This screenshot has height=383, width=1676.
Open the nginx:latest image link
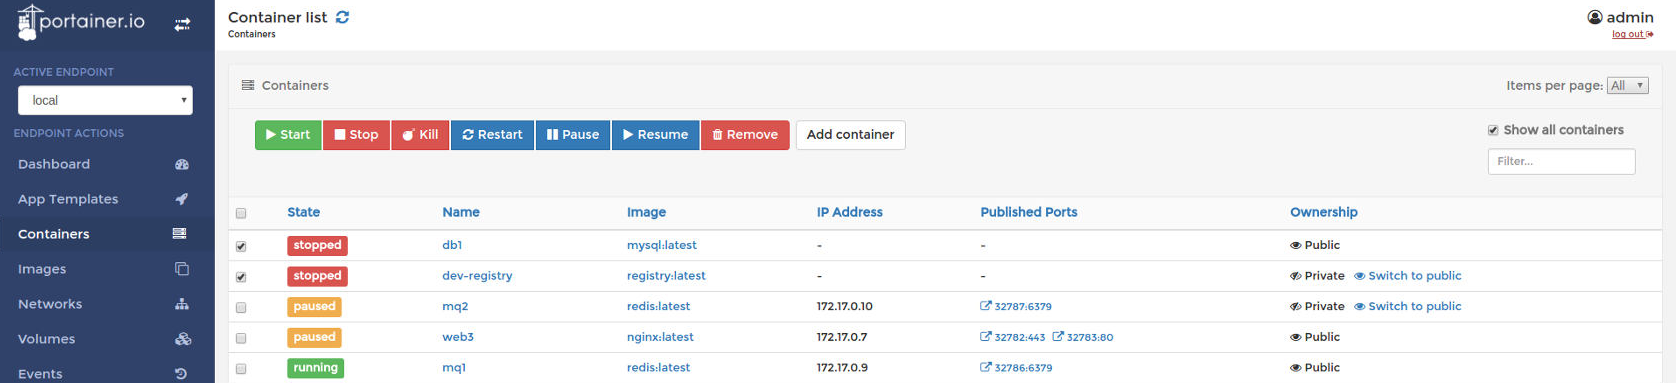click(660, 337)
